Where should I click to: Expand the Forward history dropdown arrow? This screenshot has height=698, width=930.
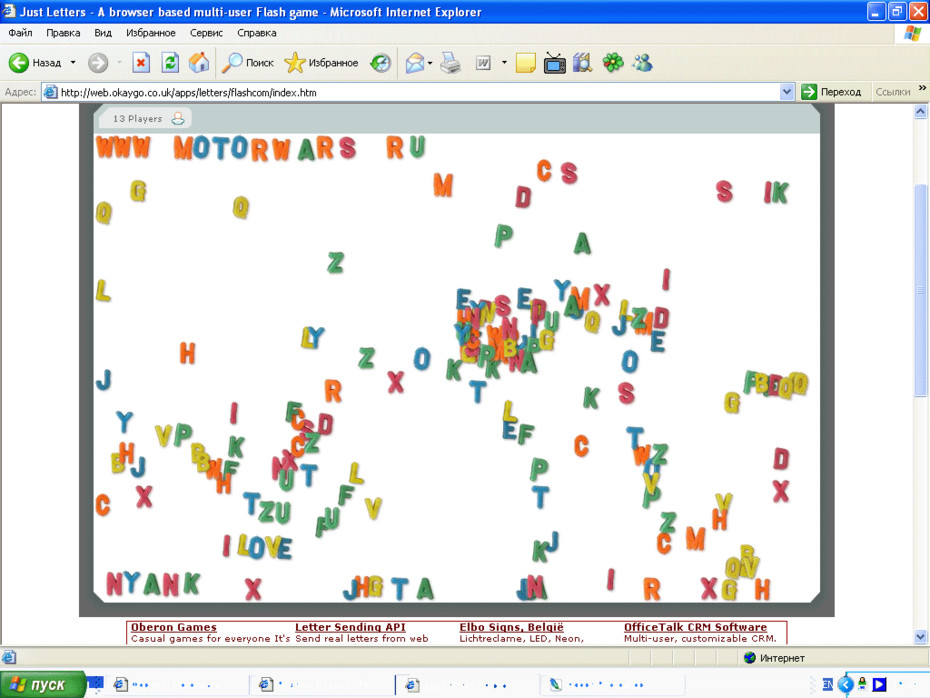tap(119, 62)
